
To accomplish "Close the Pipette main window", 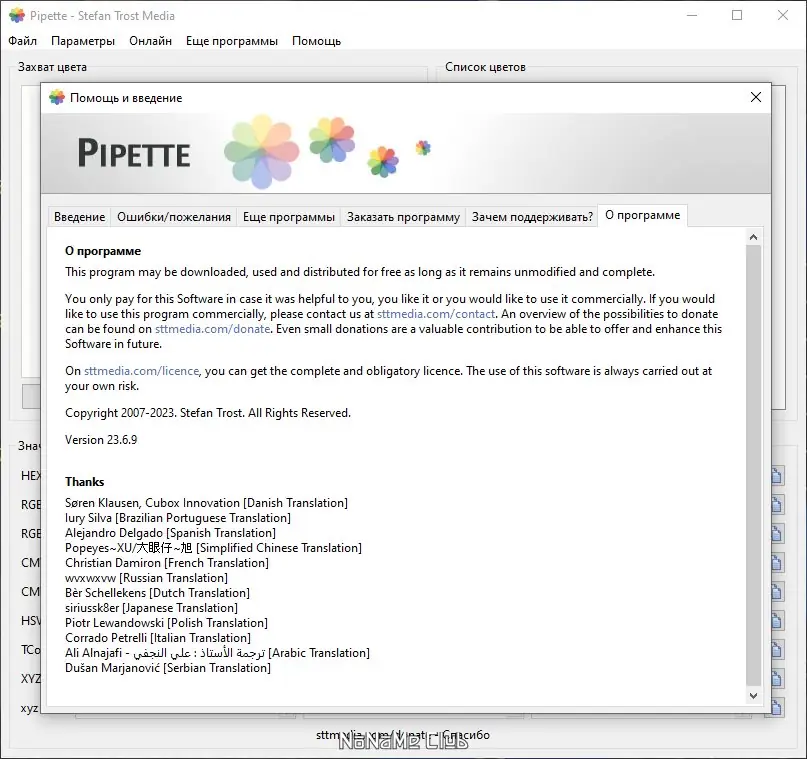I will point(783,15).
